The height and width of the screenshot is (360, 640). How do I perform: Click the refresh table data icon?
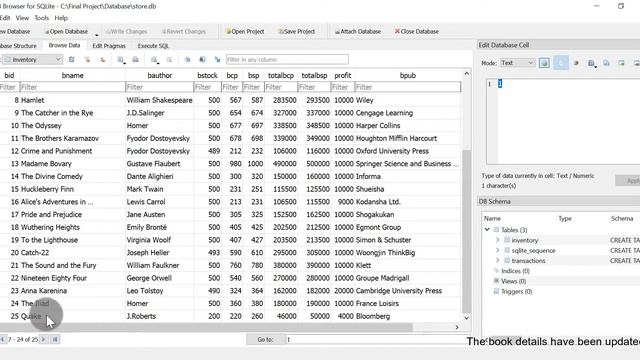point(71,60)
